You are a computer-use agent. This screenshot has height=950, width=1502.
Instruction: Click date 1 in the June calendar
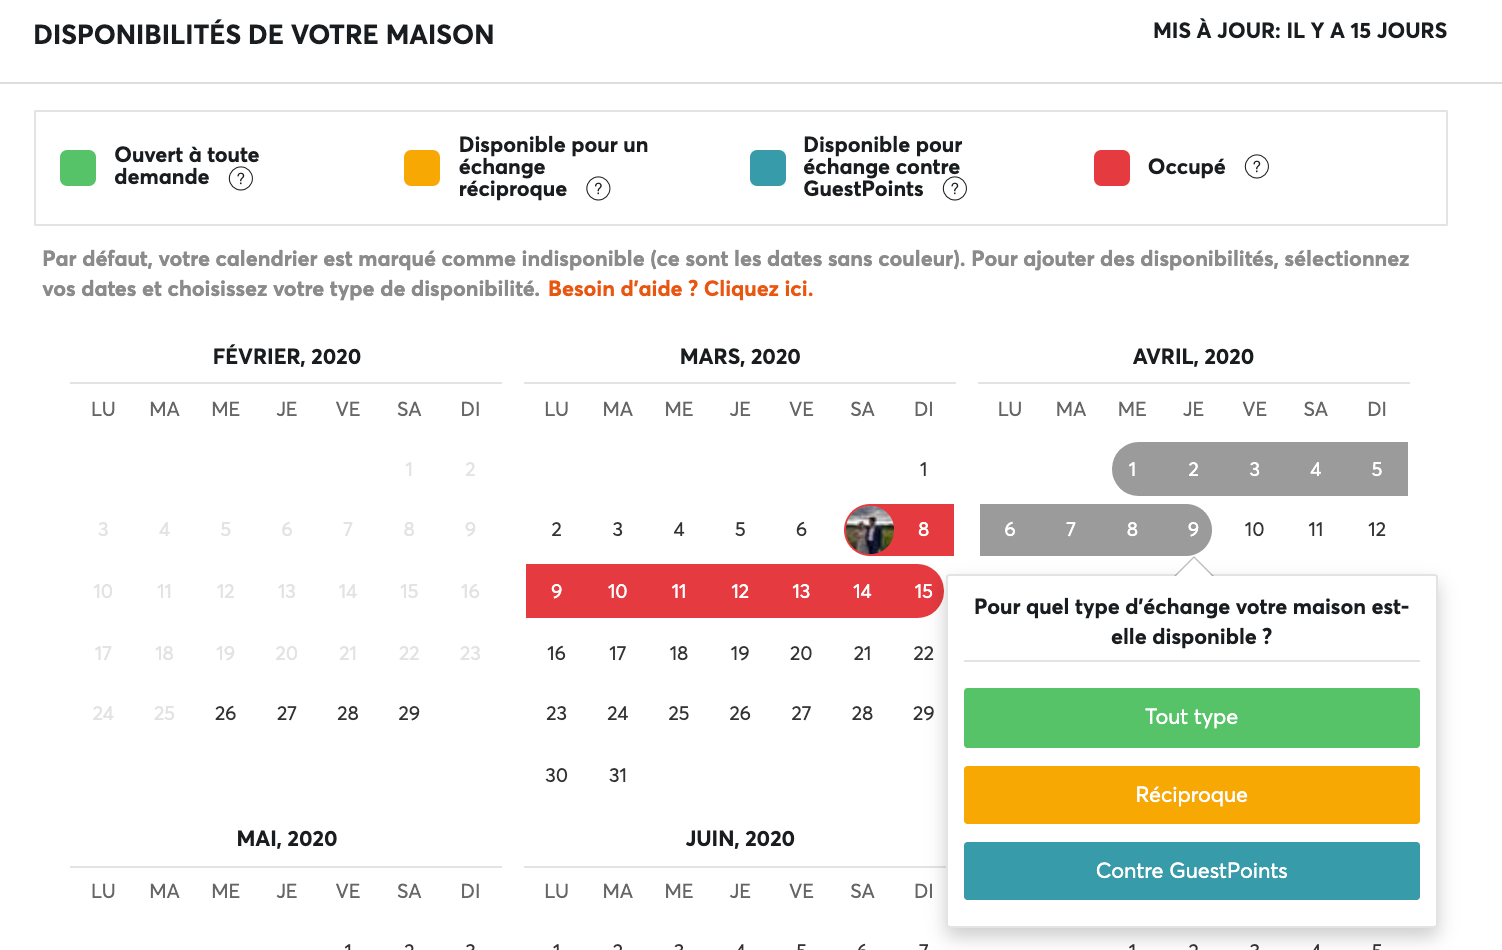(556, 944)
